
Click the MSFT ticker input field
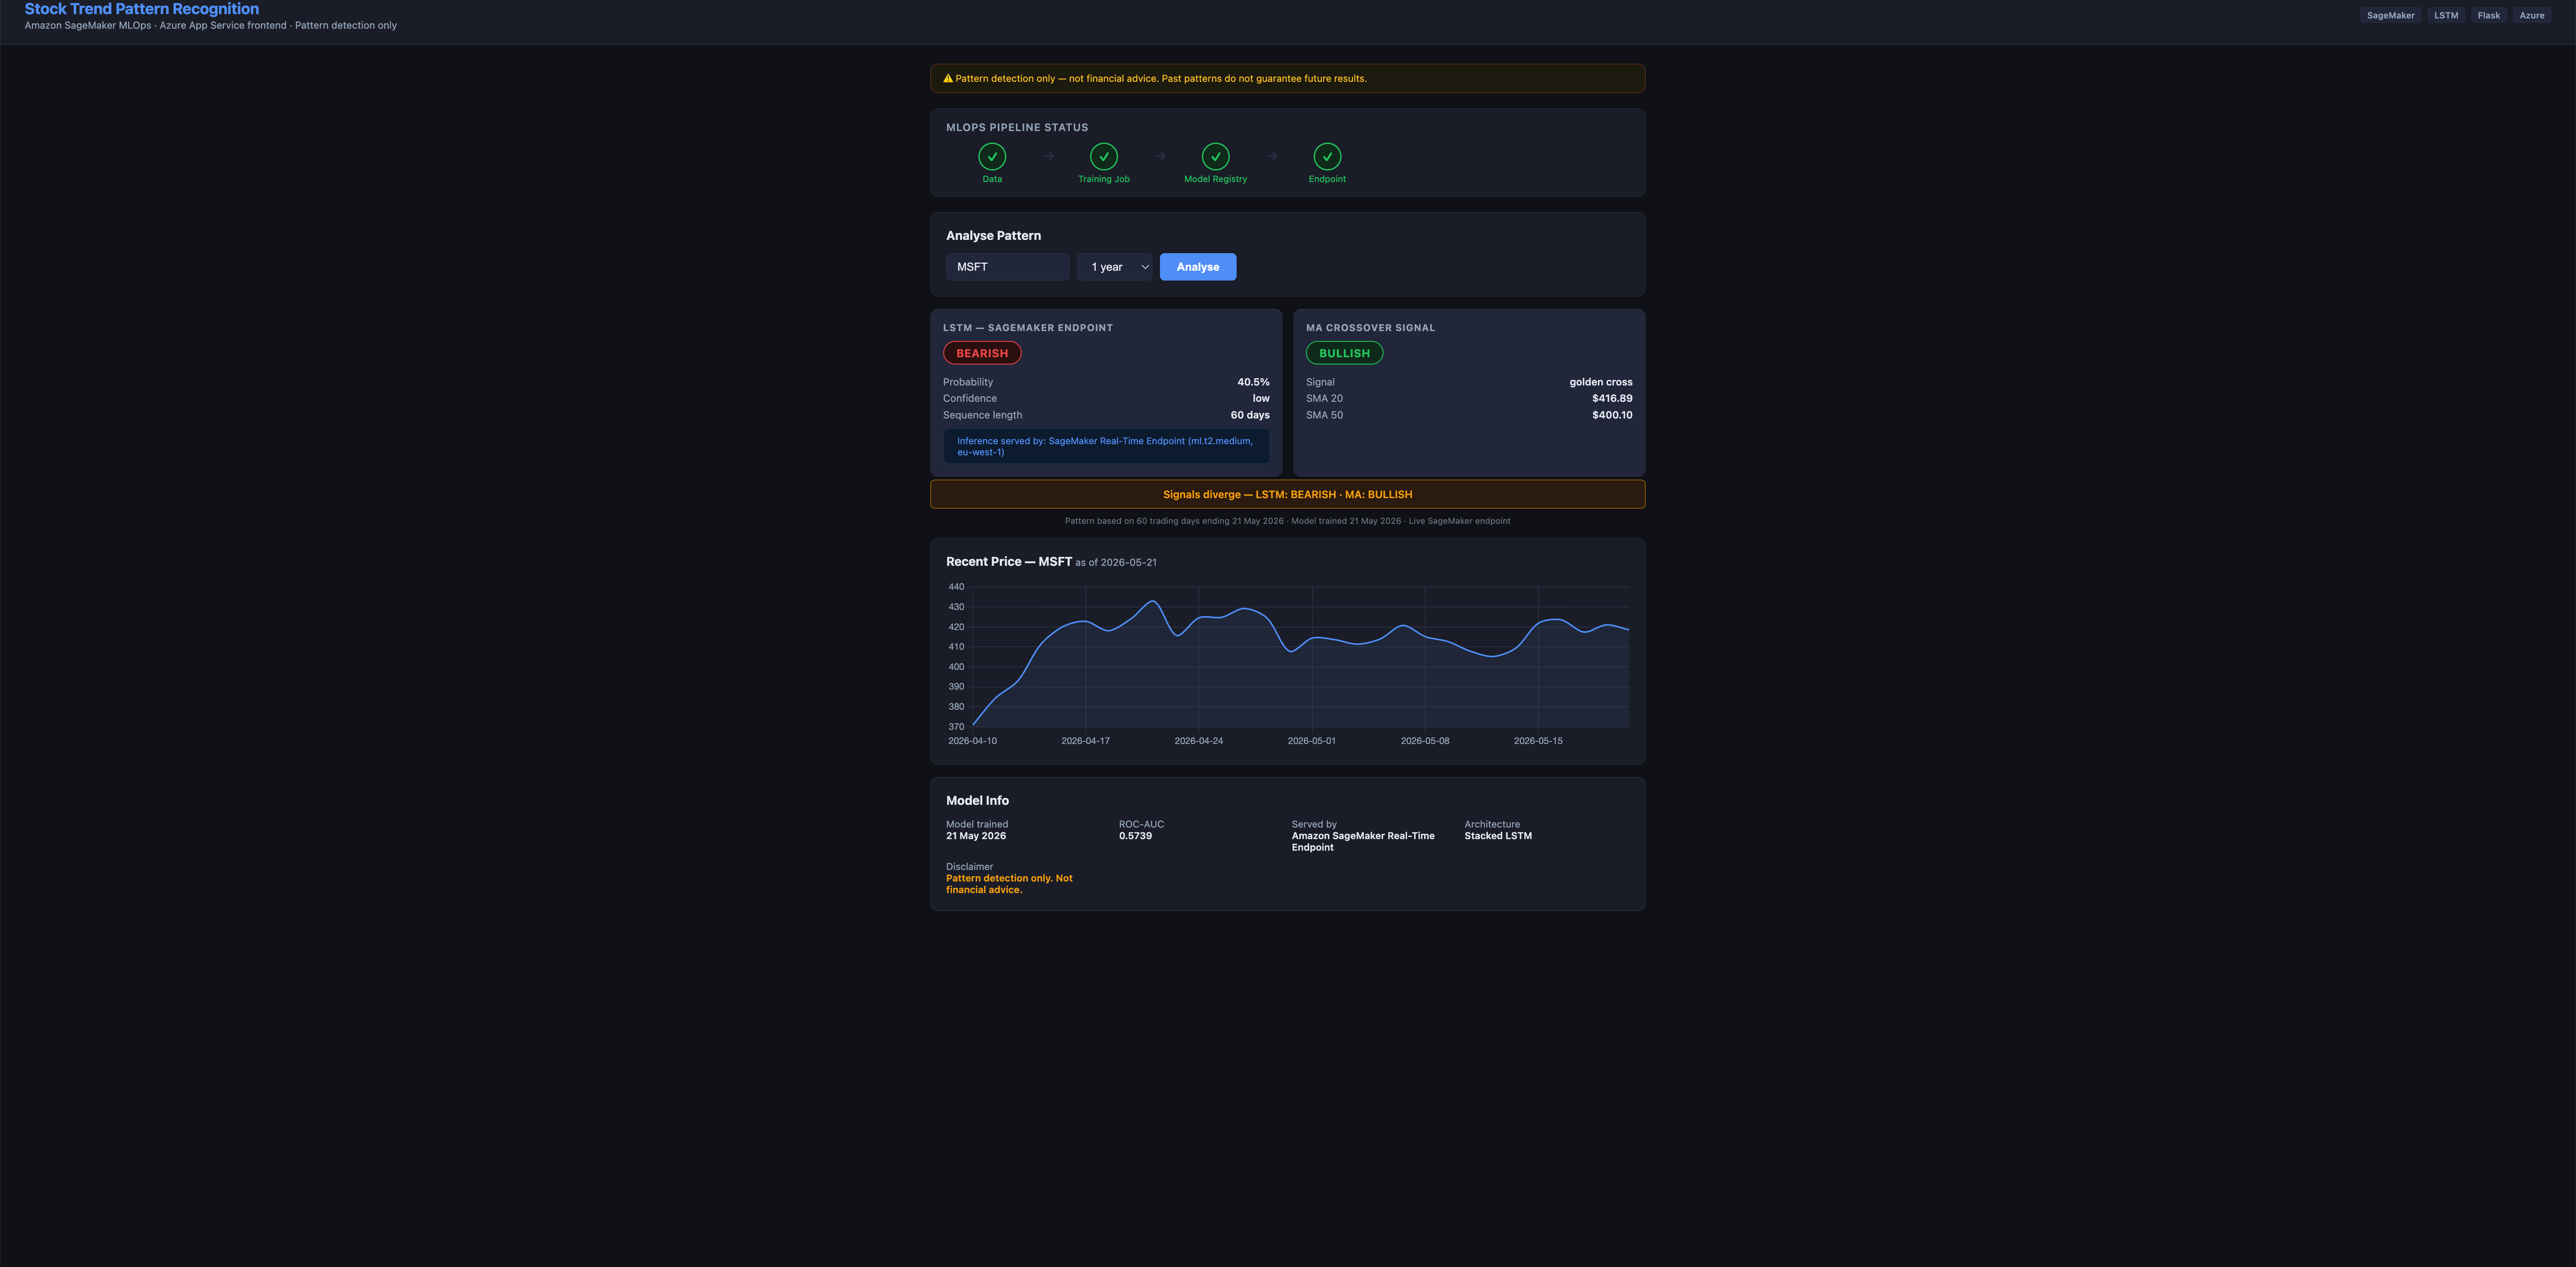tap(1007, 267)
